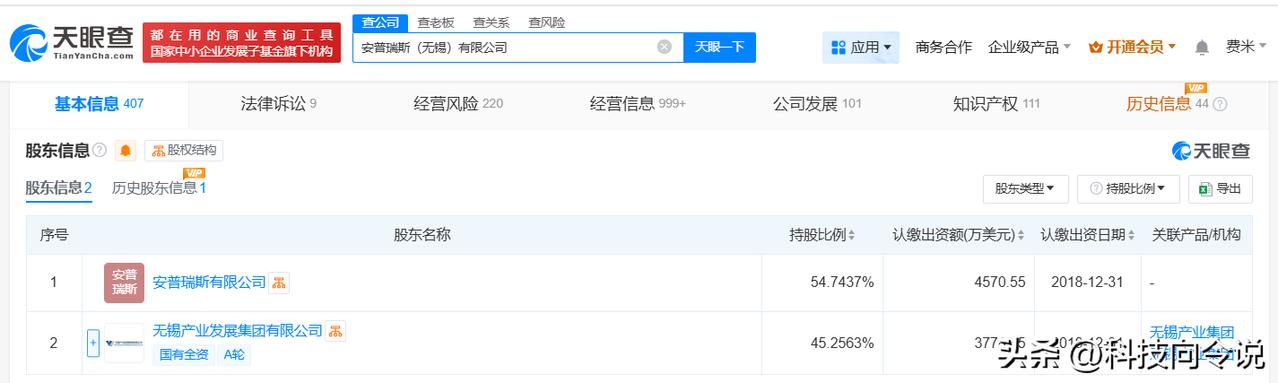This screenshot has height=383, width=1278.
Task: Select the 查风险 search tab
Action: tap(546, 22)
